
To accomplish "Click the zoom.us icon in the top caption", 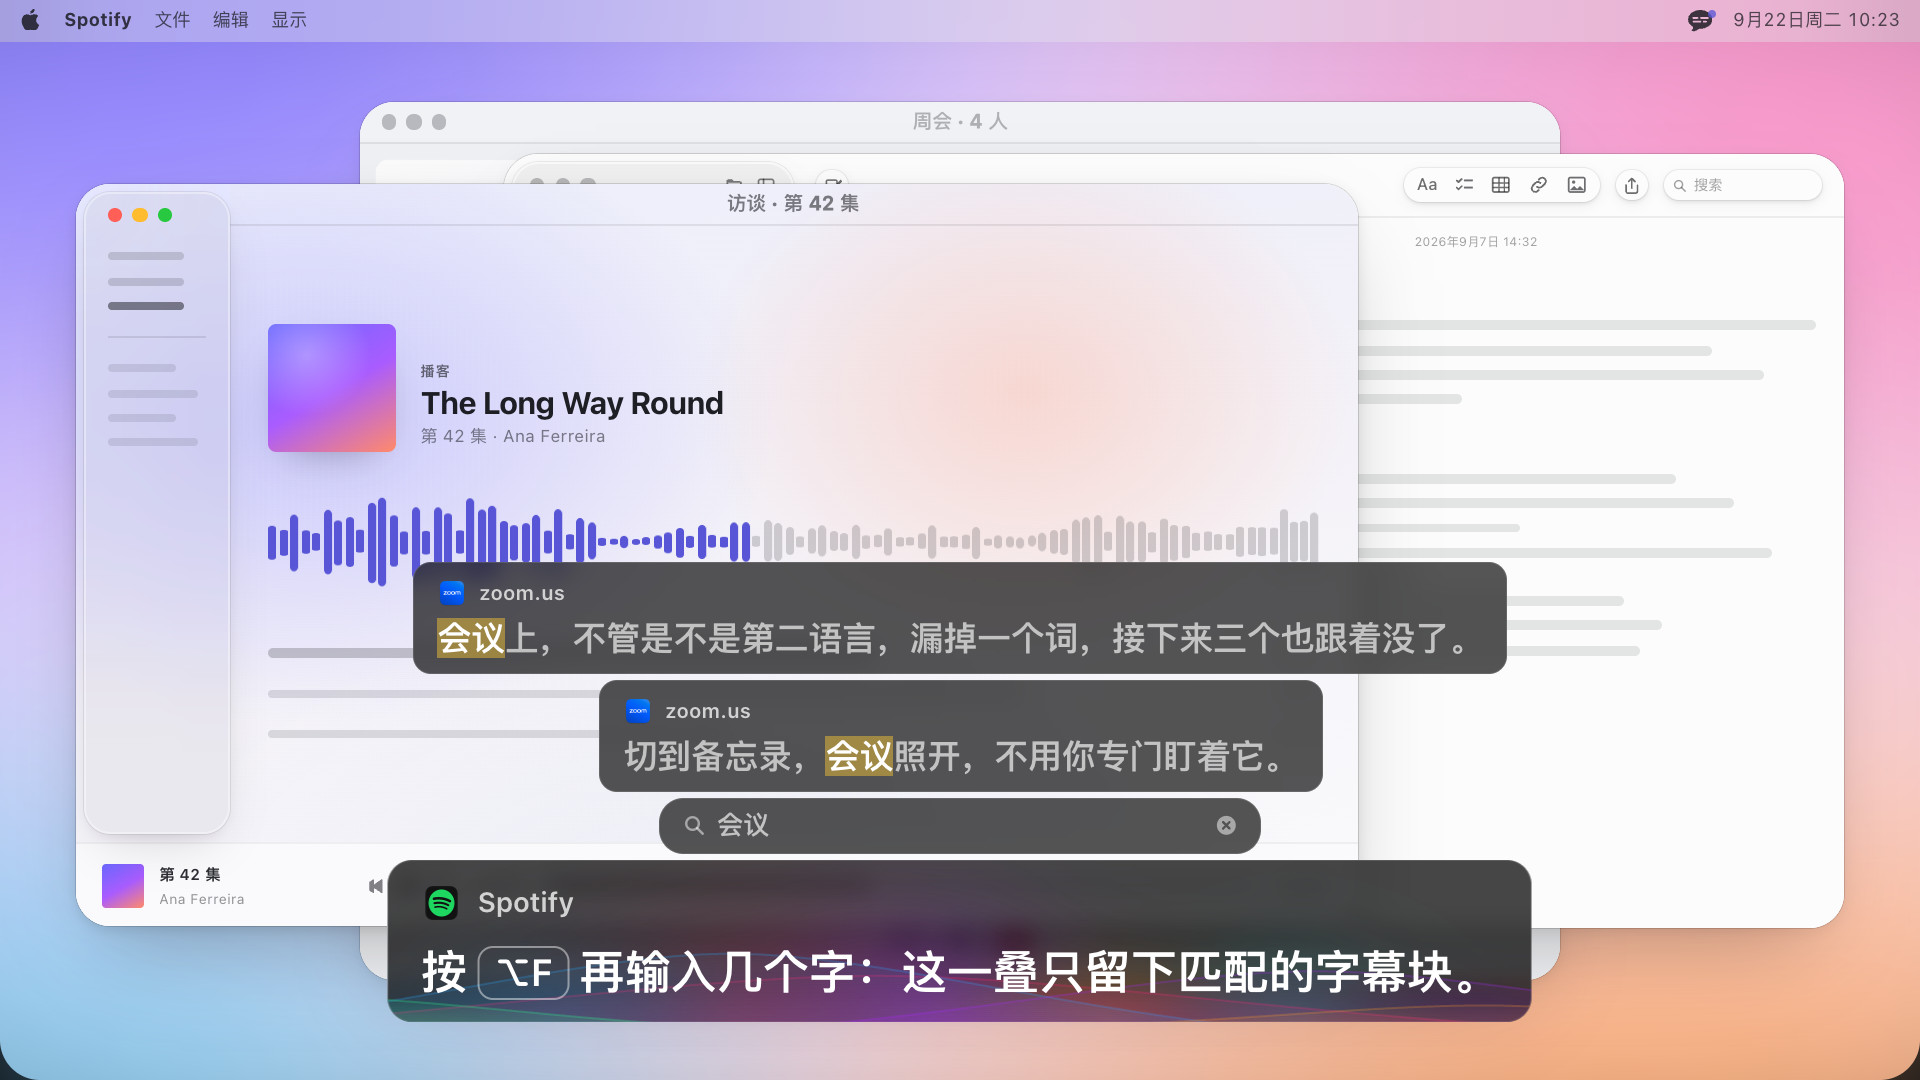I will coord(452,593).
